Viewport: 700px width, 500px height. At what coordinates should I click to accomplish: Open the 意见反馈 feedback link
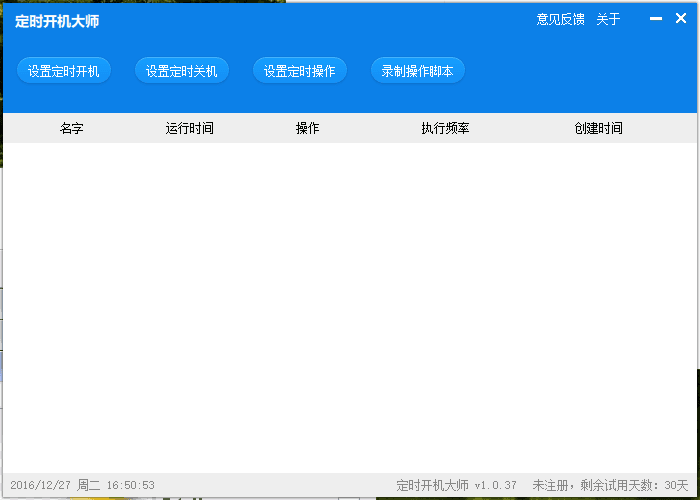560,19
